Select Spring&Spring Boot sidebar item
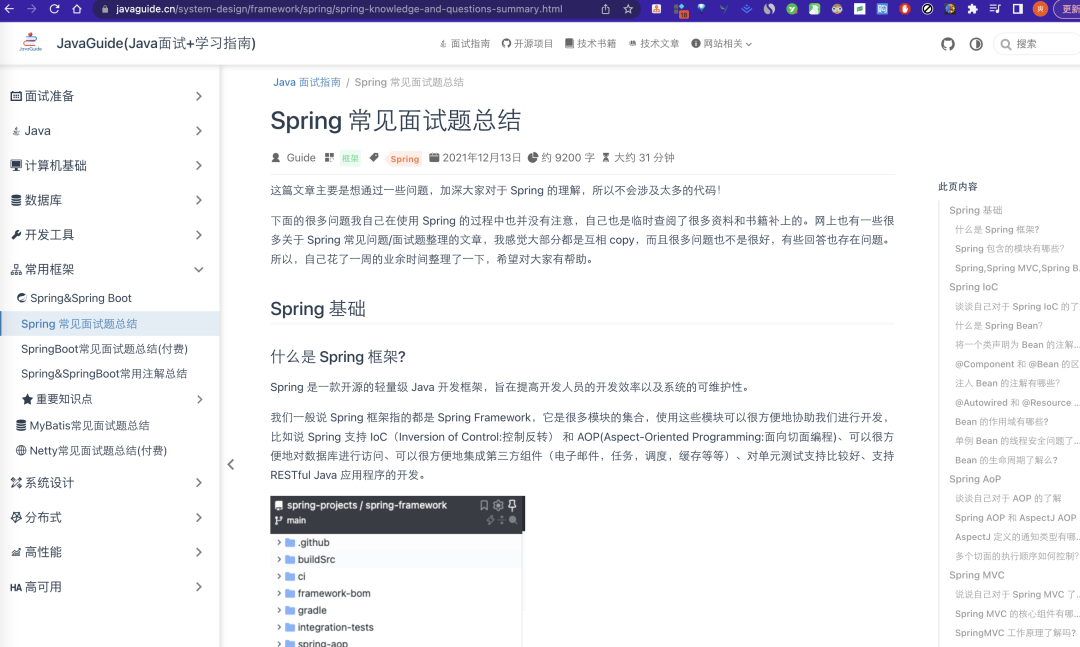The image size is (1080, 647). tap(74, 298)
